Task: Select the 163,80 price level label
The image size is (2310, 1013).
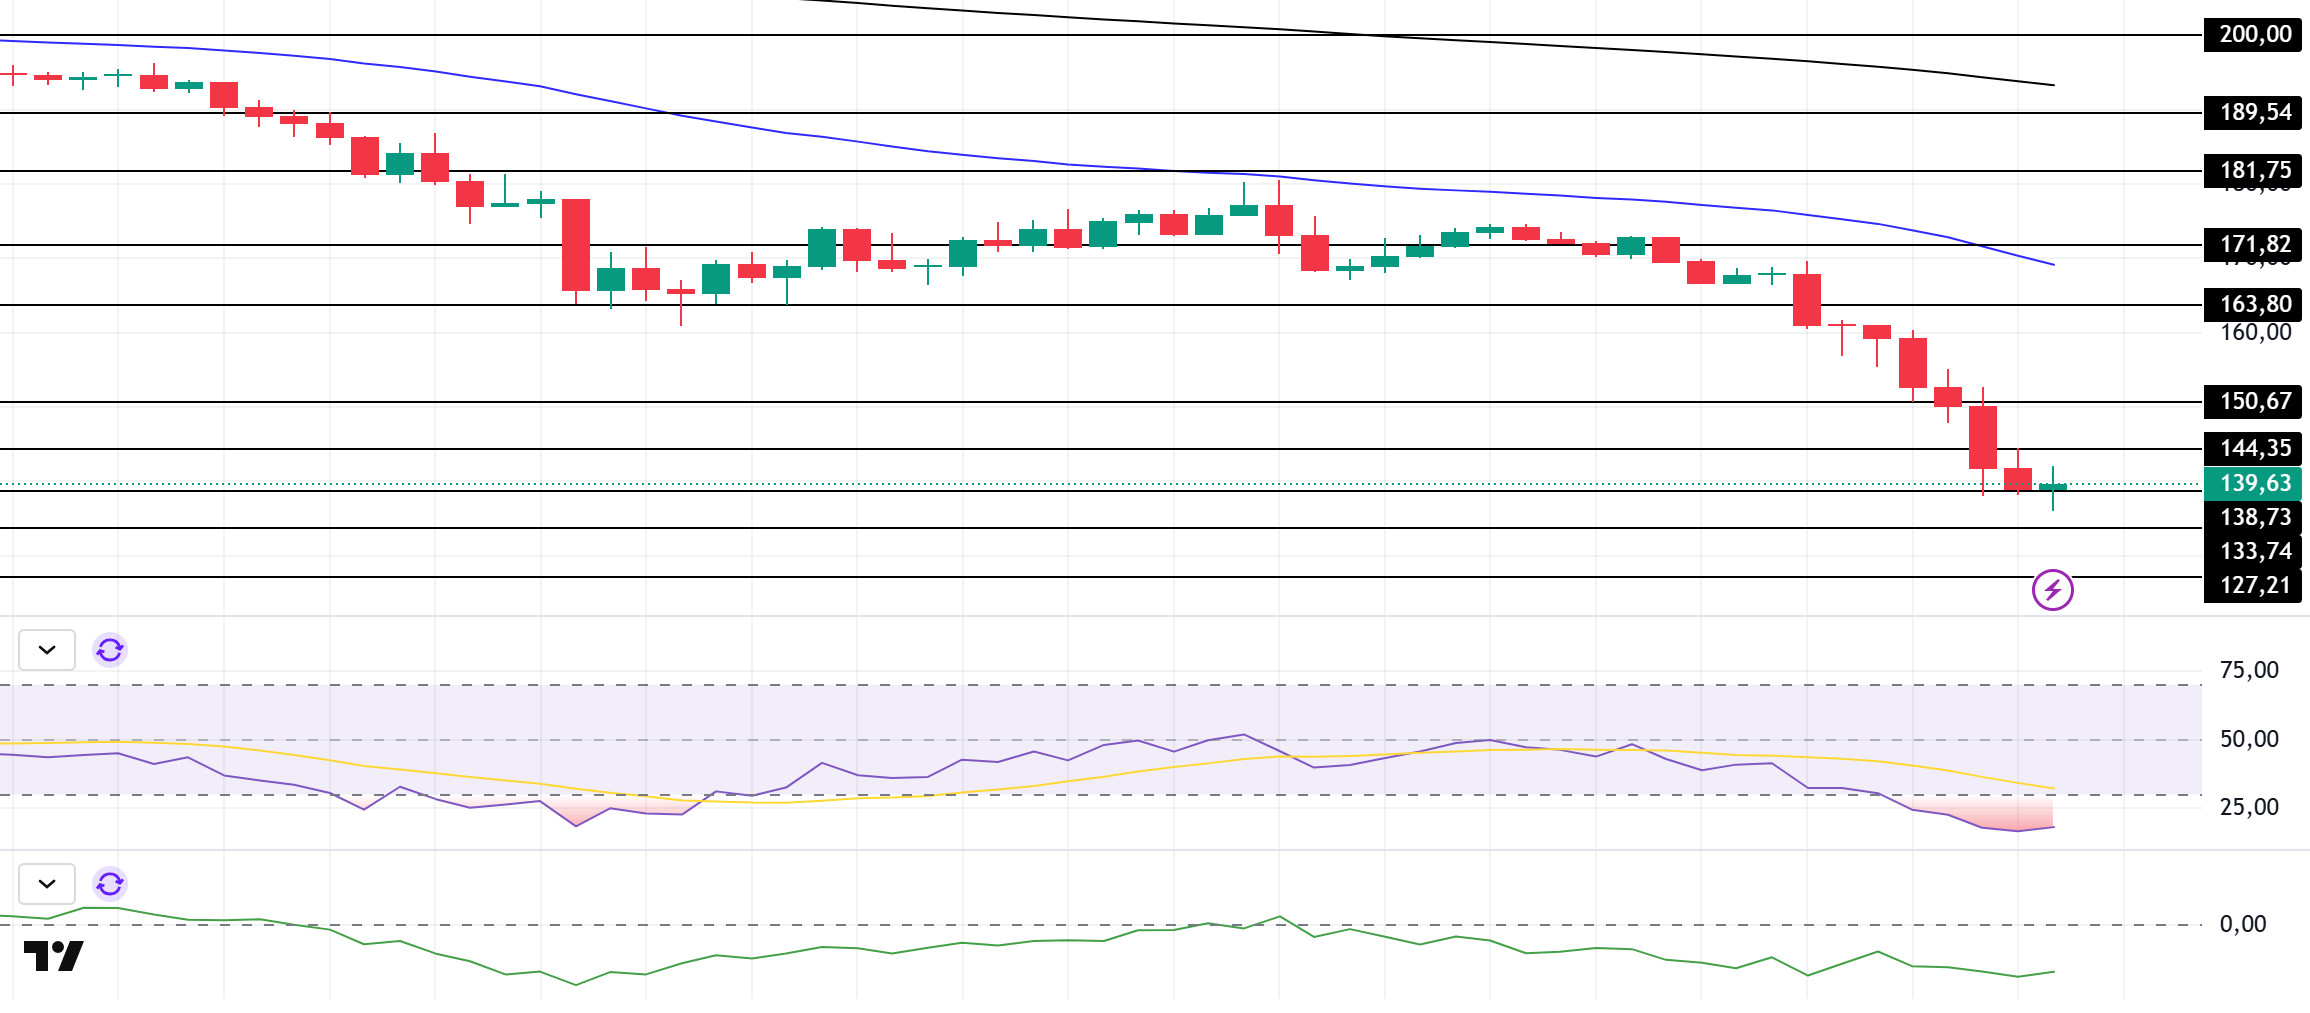Action: coord(2253,305)
